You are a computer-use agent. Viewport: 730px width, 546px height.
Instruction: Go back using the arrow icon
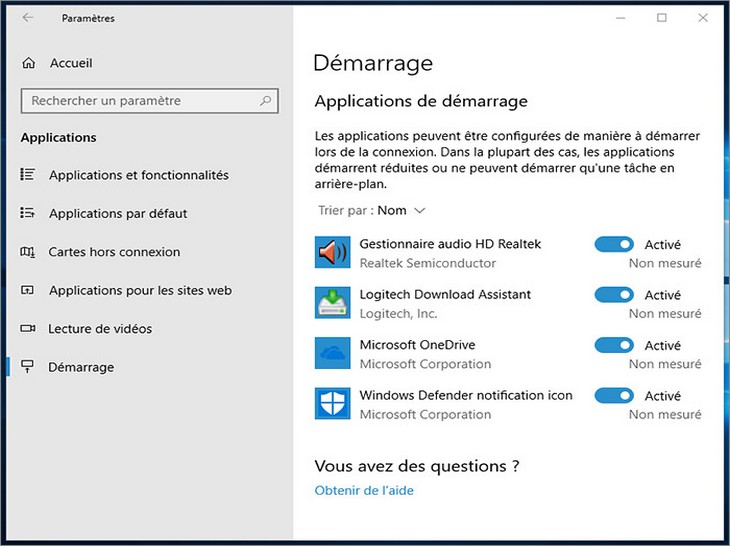click(28, 18)
